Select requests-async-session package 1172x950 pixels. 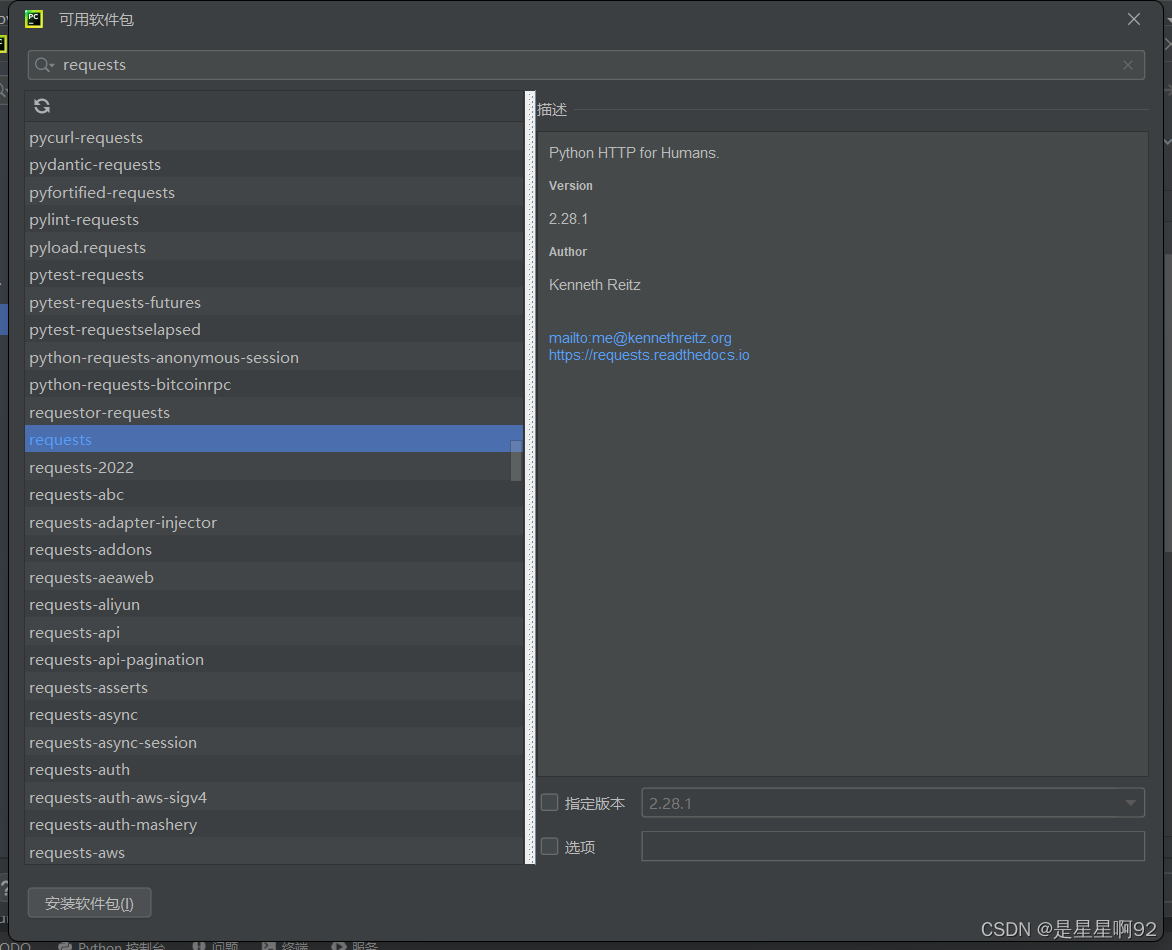coord(274,742)
